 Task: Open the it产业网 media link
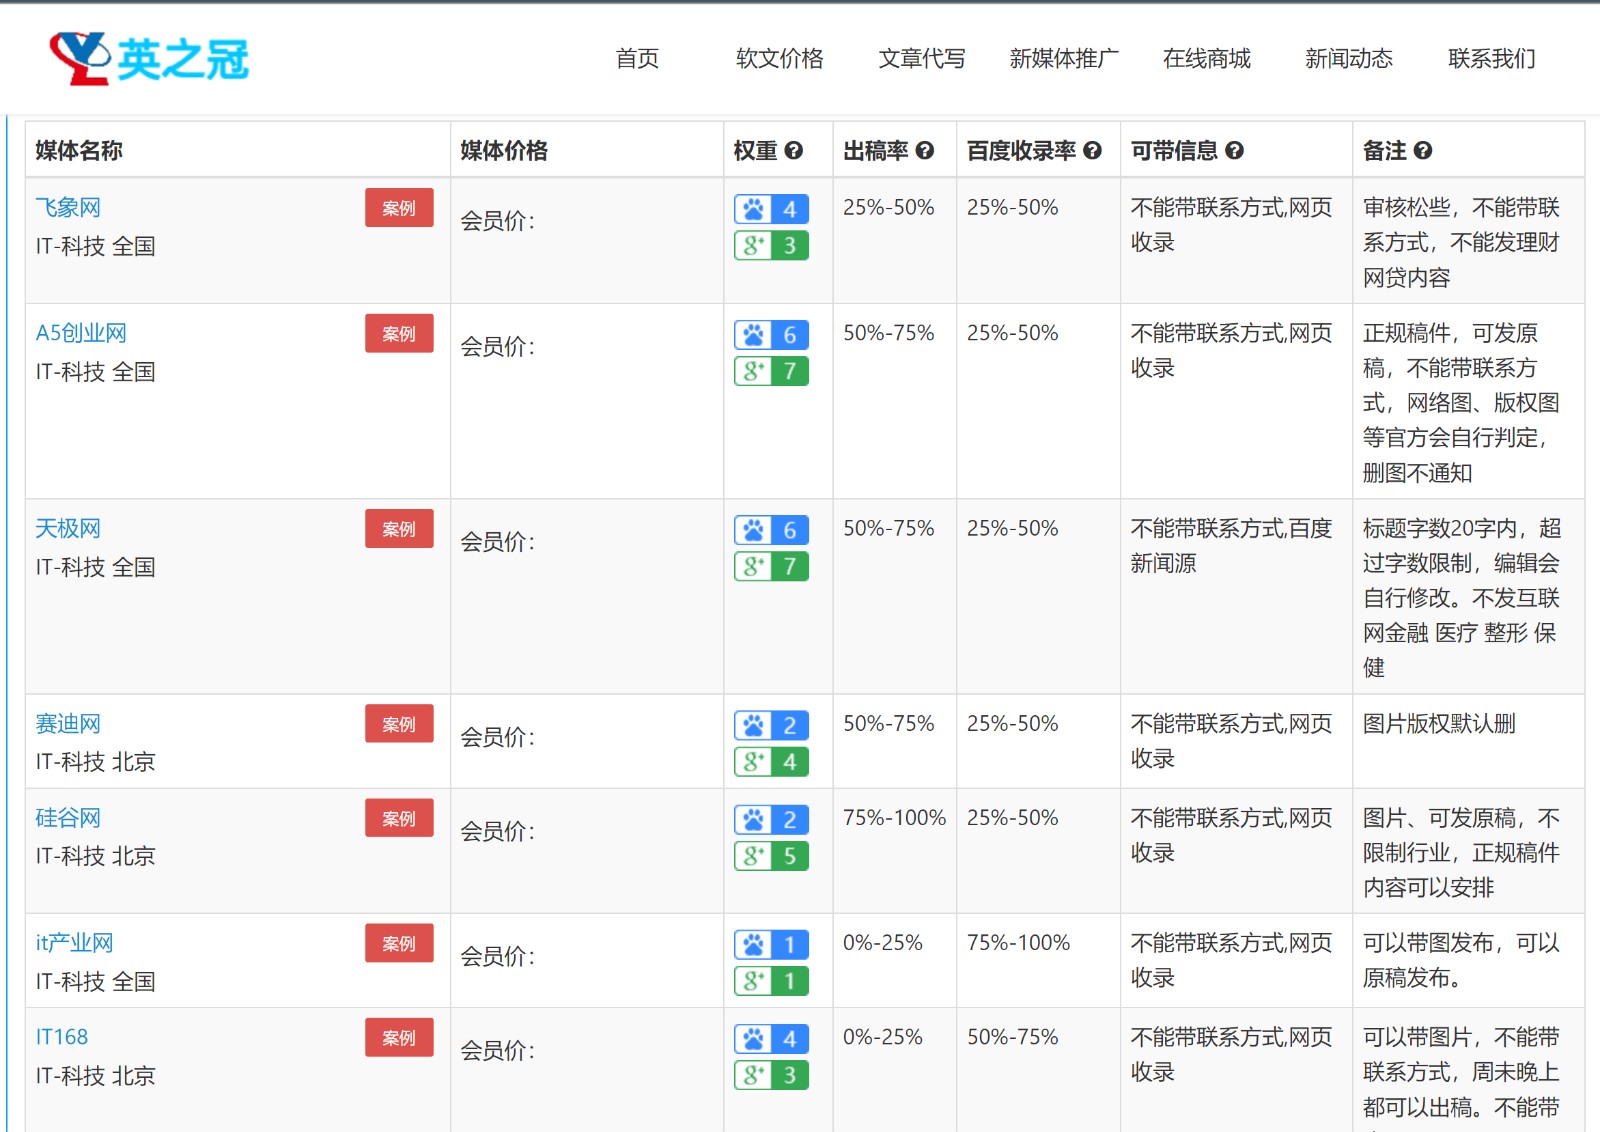[x=74, y=943]
